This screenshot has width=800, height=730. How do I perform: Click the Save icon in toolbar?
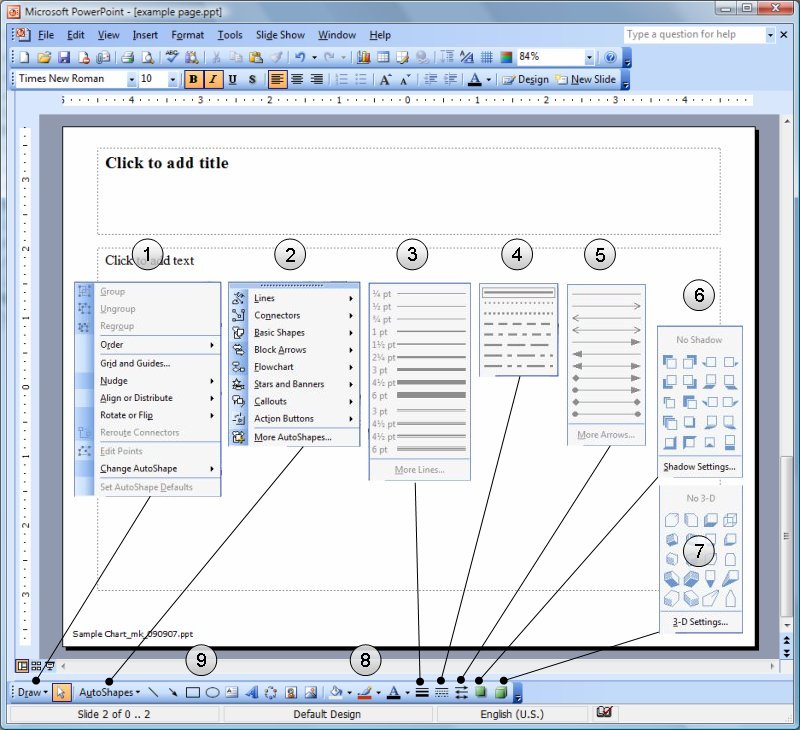pyautogui.click(x=63, y=58)
